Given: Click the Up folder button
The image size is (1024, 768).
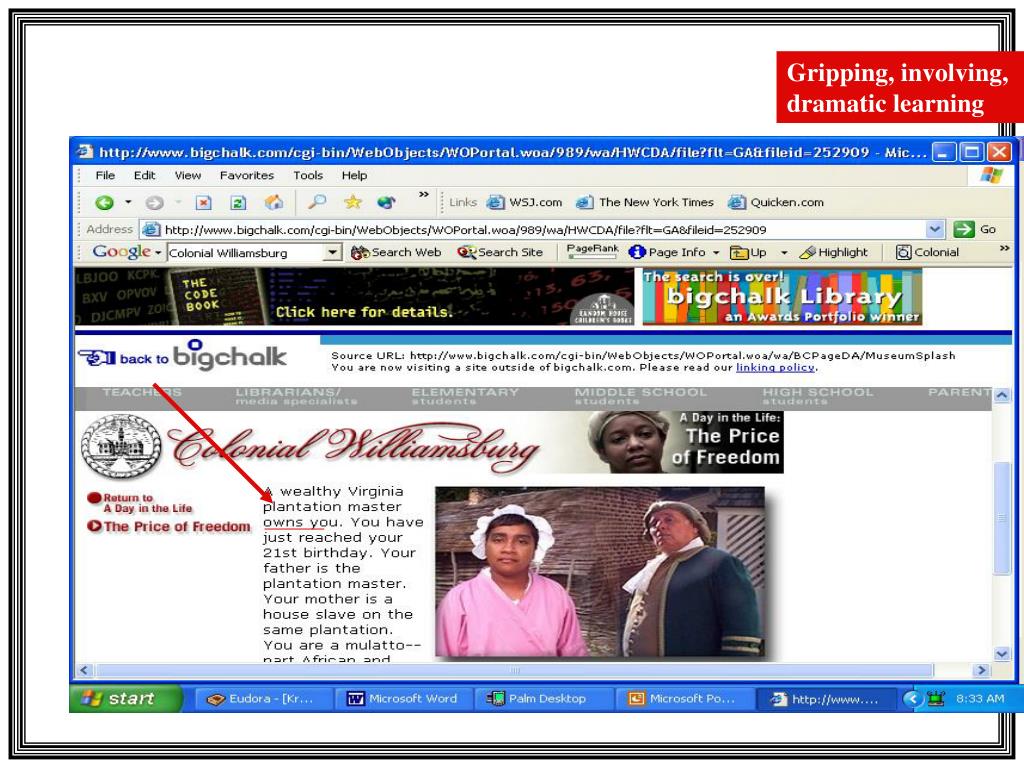Looking at the screenshot, I should point(748,252).
